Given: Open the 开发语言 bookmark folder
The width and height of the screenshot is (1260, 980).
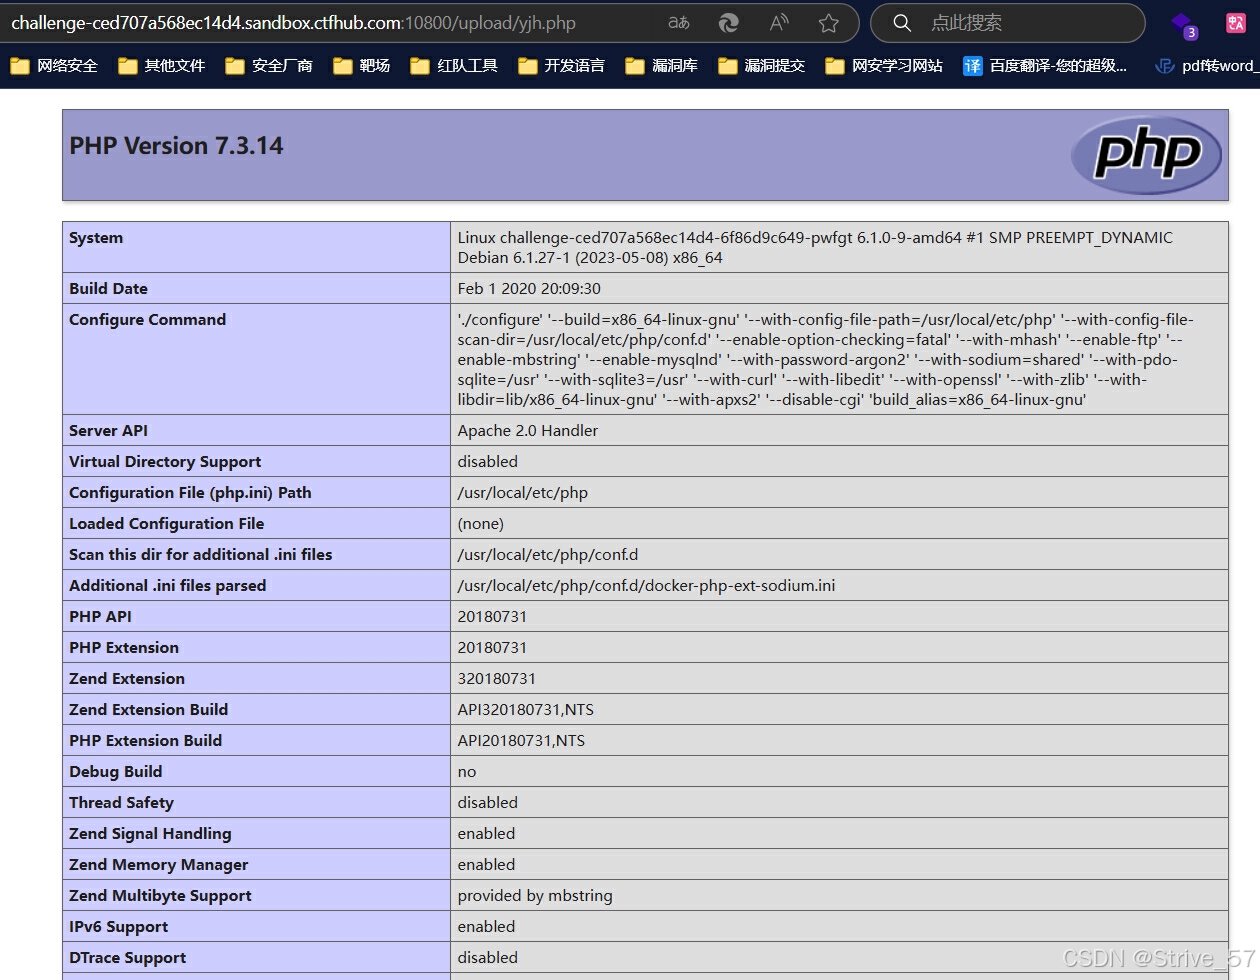Looking at the screenshot, I should coord(561,66).
